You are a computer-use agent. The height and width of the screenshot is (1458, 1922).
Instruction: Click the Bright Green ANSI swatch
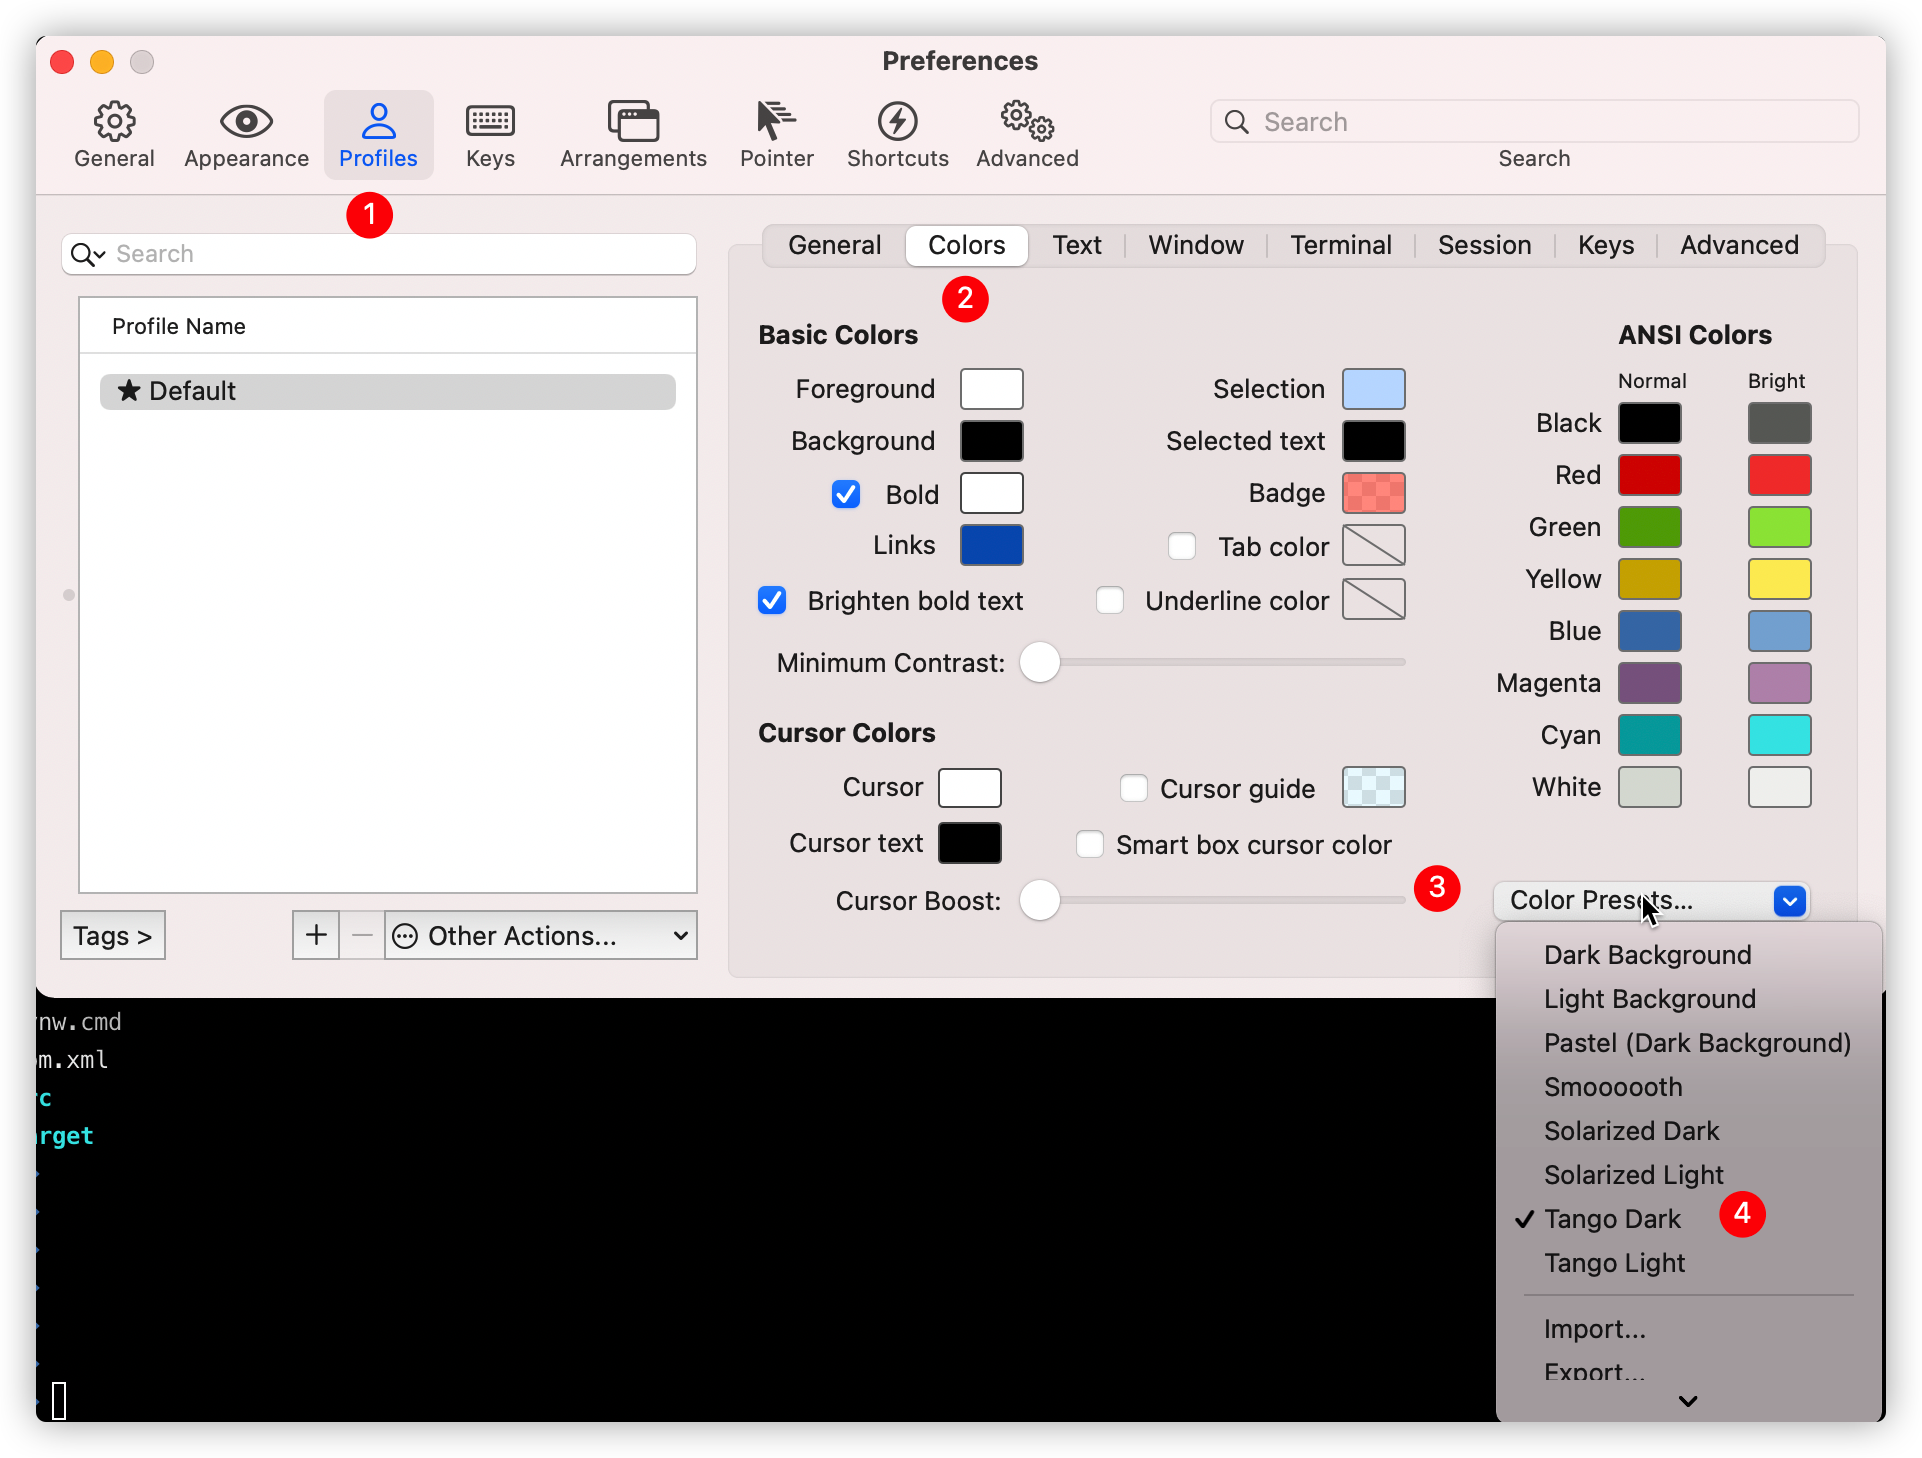(x=1779, y=527)
